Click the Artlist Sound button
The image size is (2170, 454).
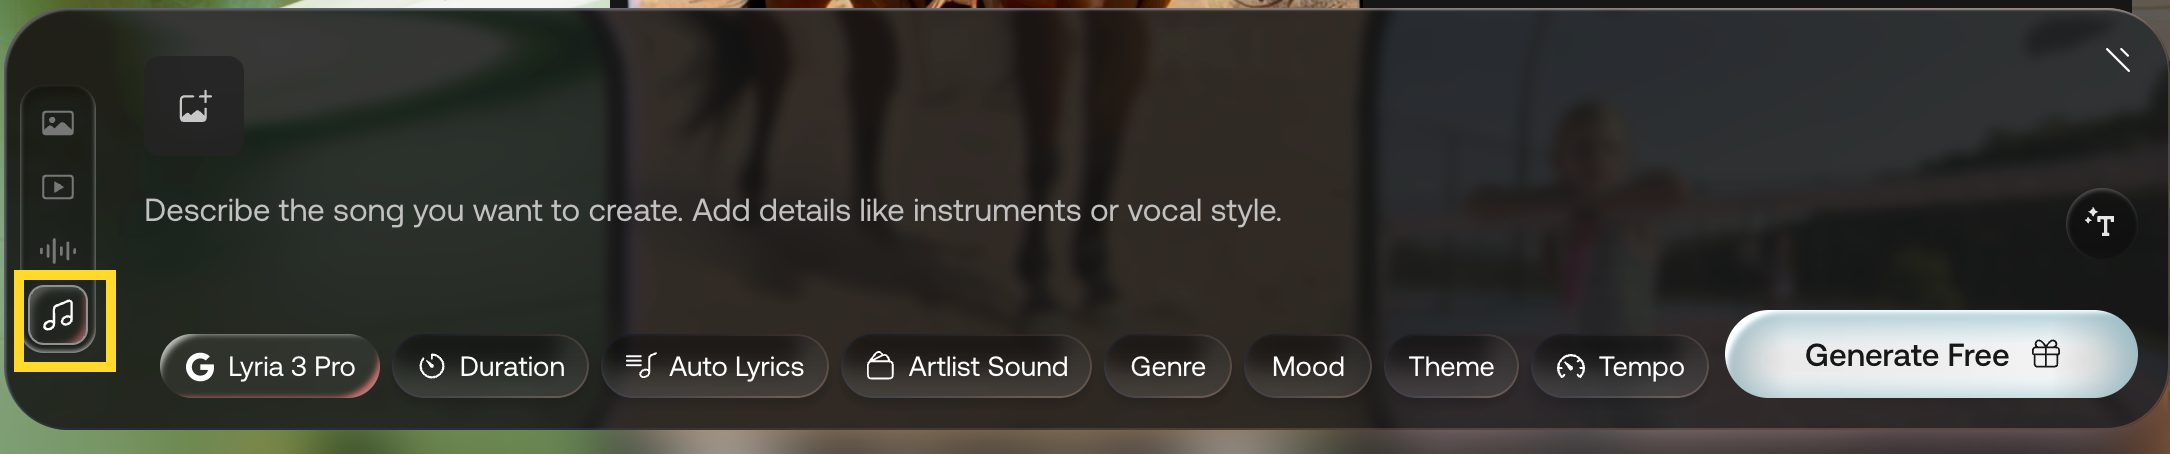(967, 367)
